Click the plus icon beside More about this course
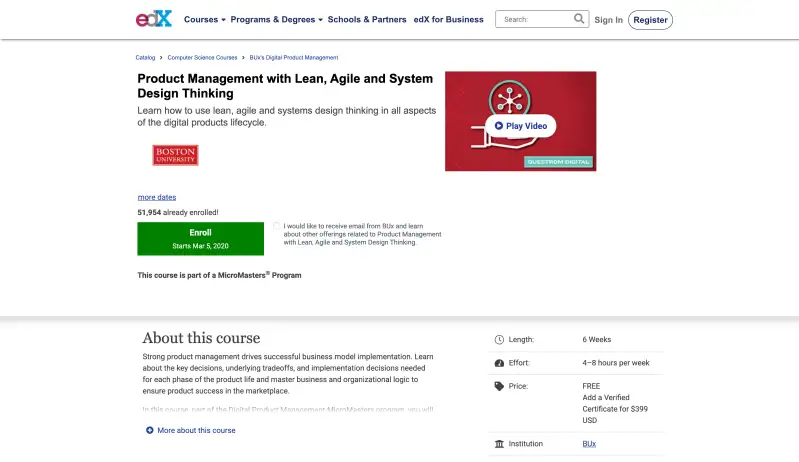 (x=149, y=430)
